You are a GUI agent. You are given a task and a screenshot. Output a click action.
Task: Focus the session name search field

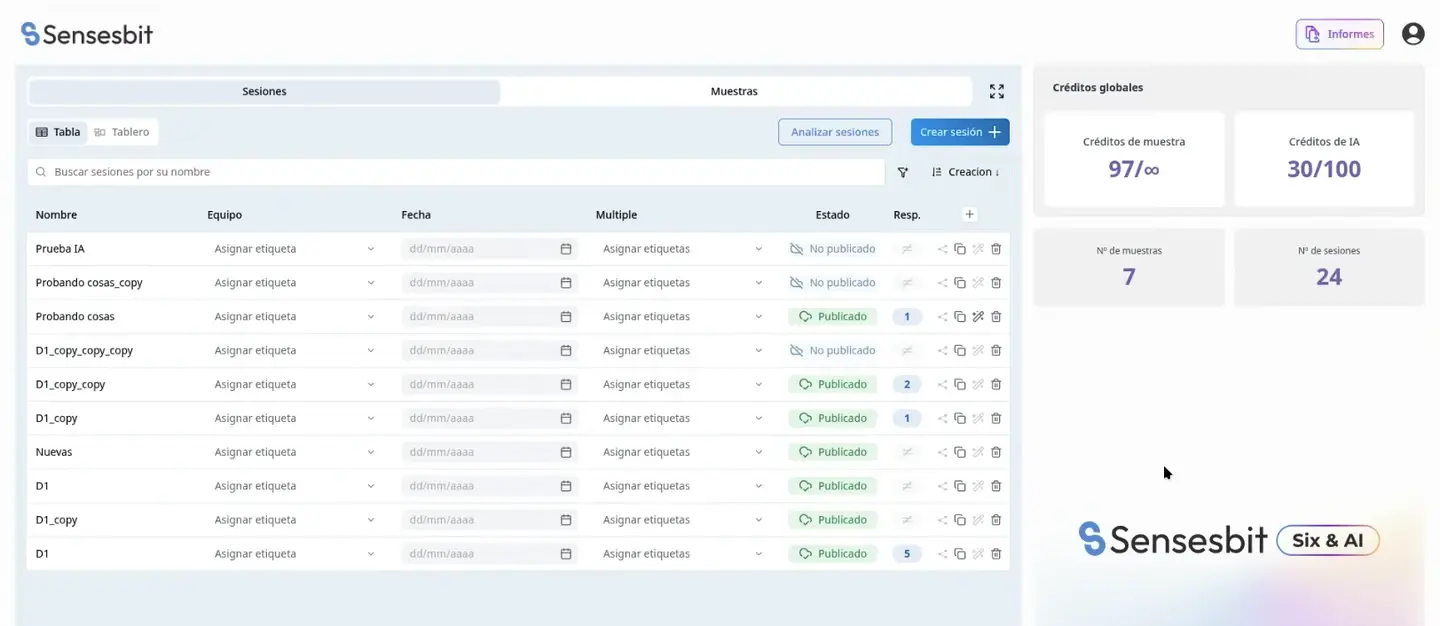point(456,172)
